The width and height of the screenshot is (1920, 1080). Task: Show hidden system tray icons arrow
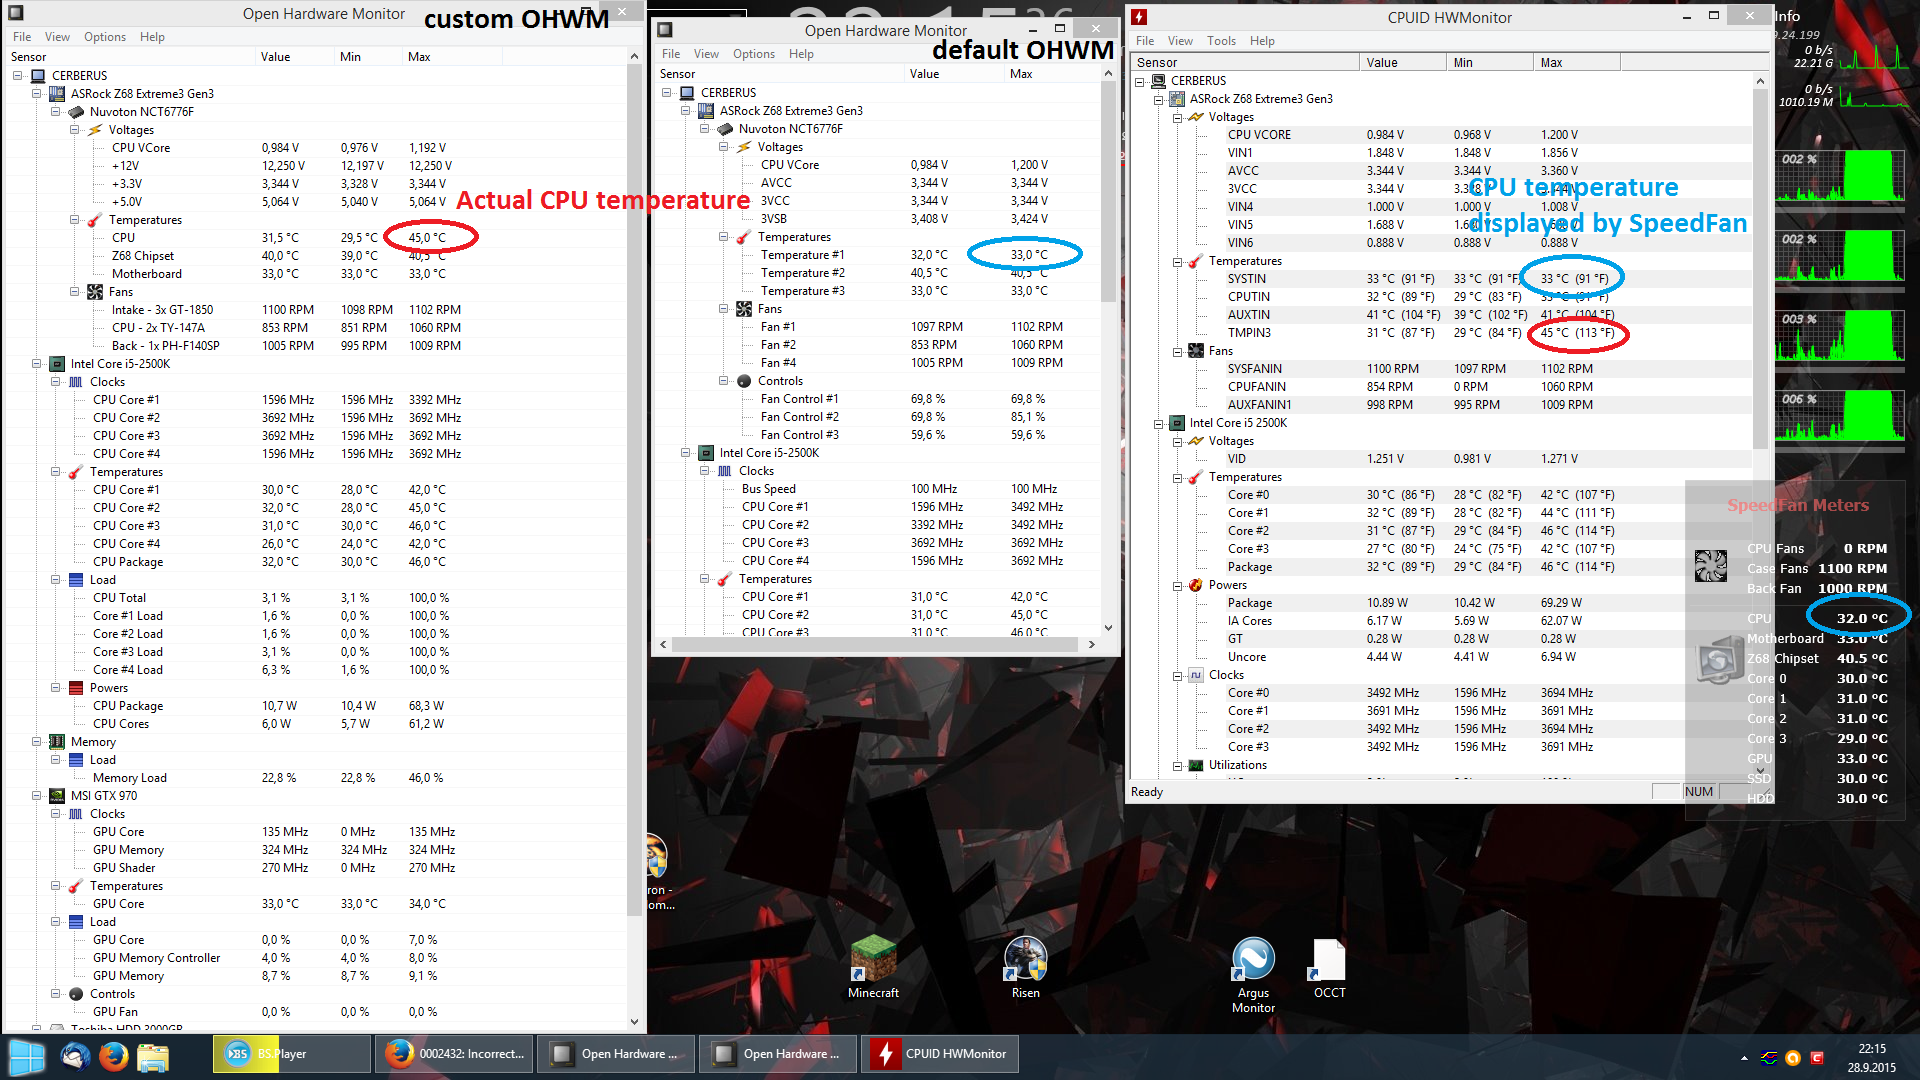[x=1744, y=1058]
